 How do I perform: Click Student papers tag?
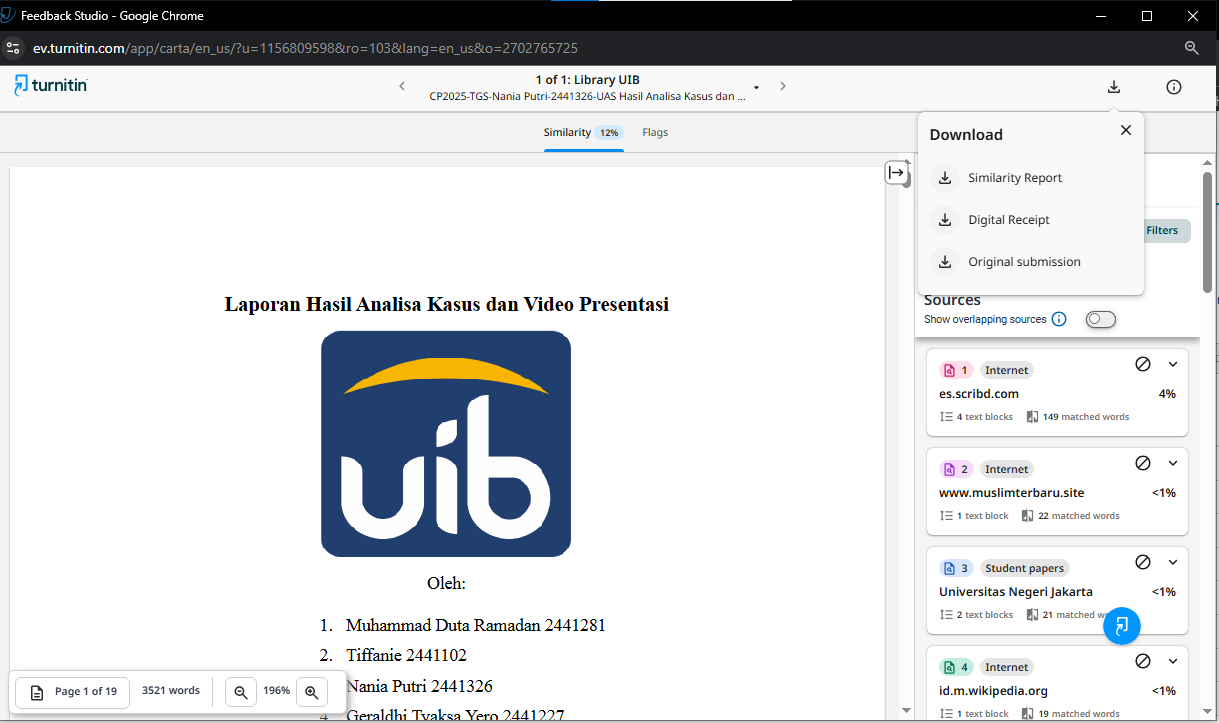pos(1025,568)
